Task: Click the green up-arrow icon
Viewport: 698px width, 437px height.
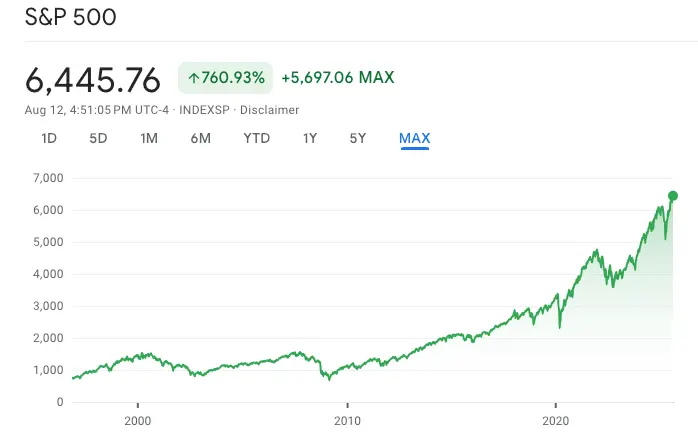Action: tap(194, 77)
